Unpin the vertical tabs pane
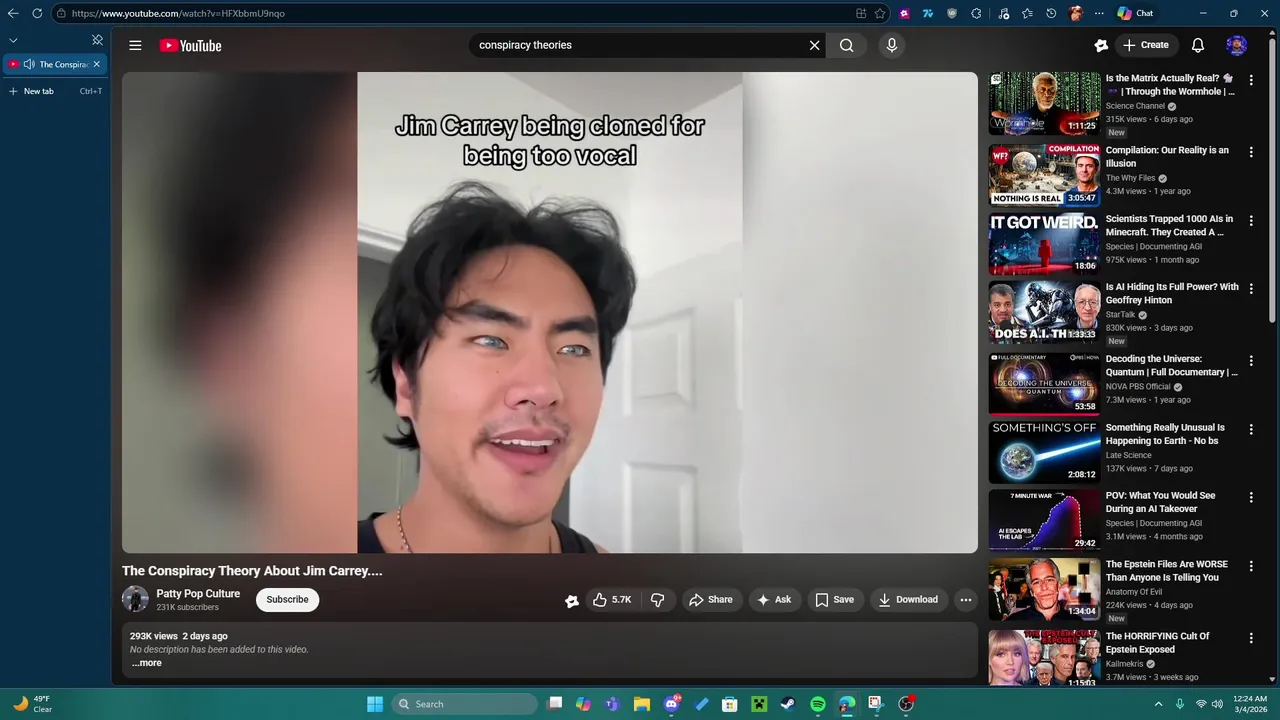 [97, 40]
